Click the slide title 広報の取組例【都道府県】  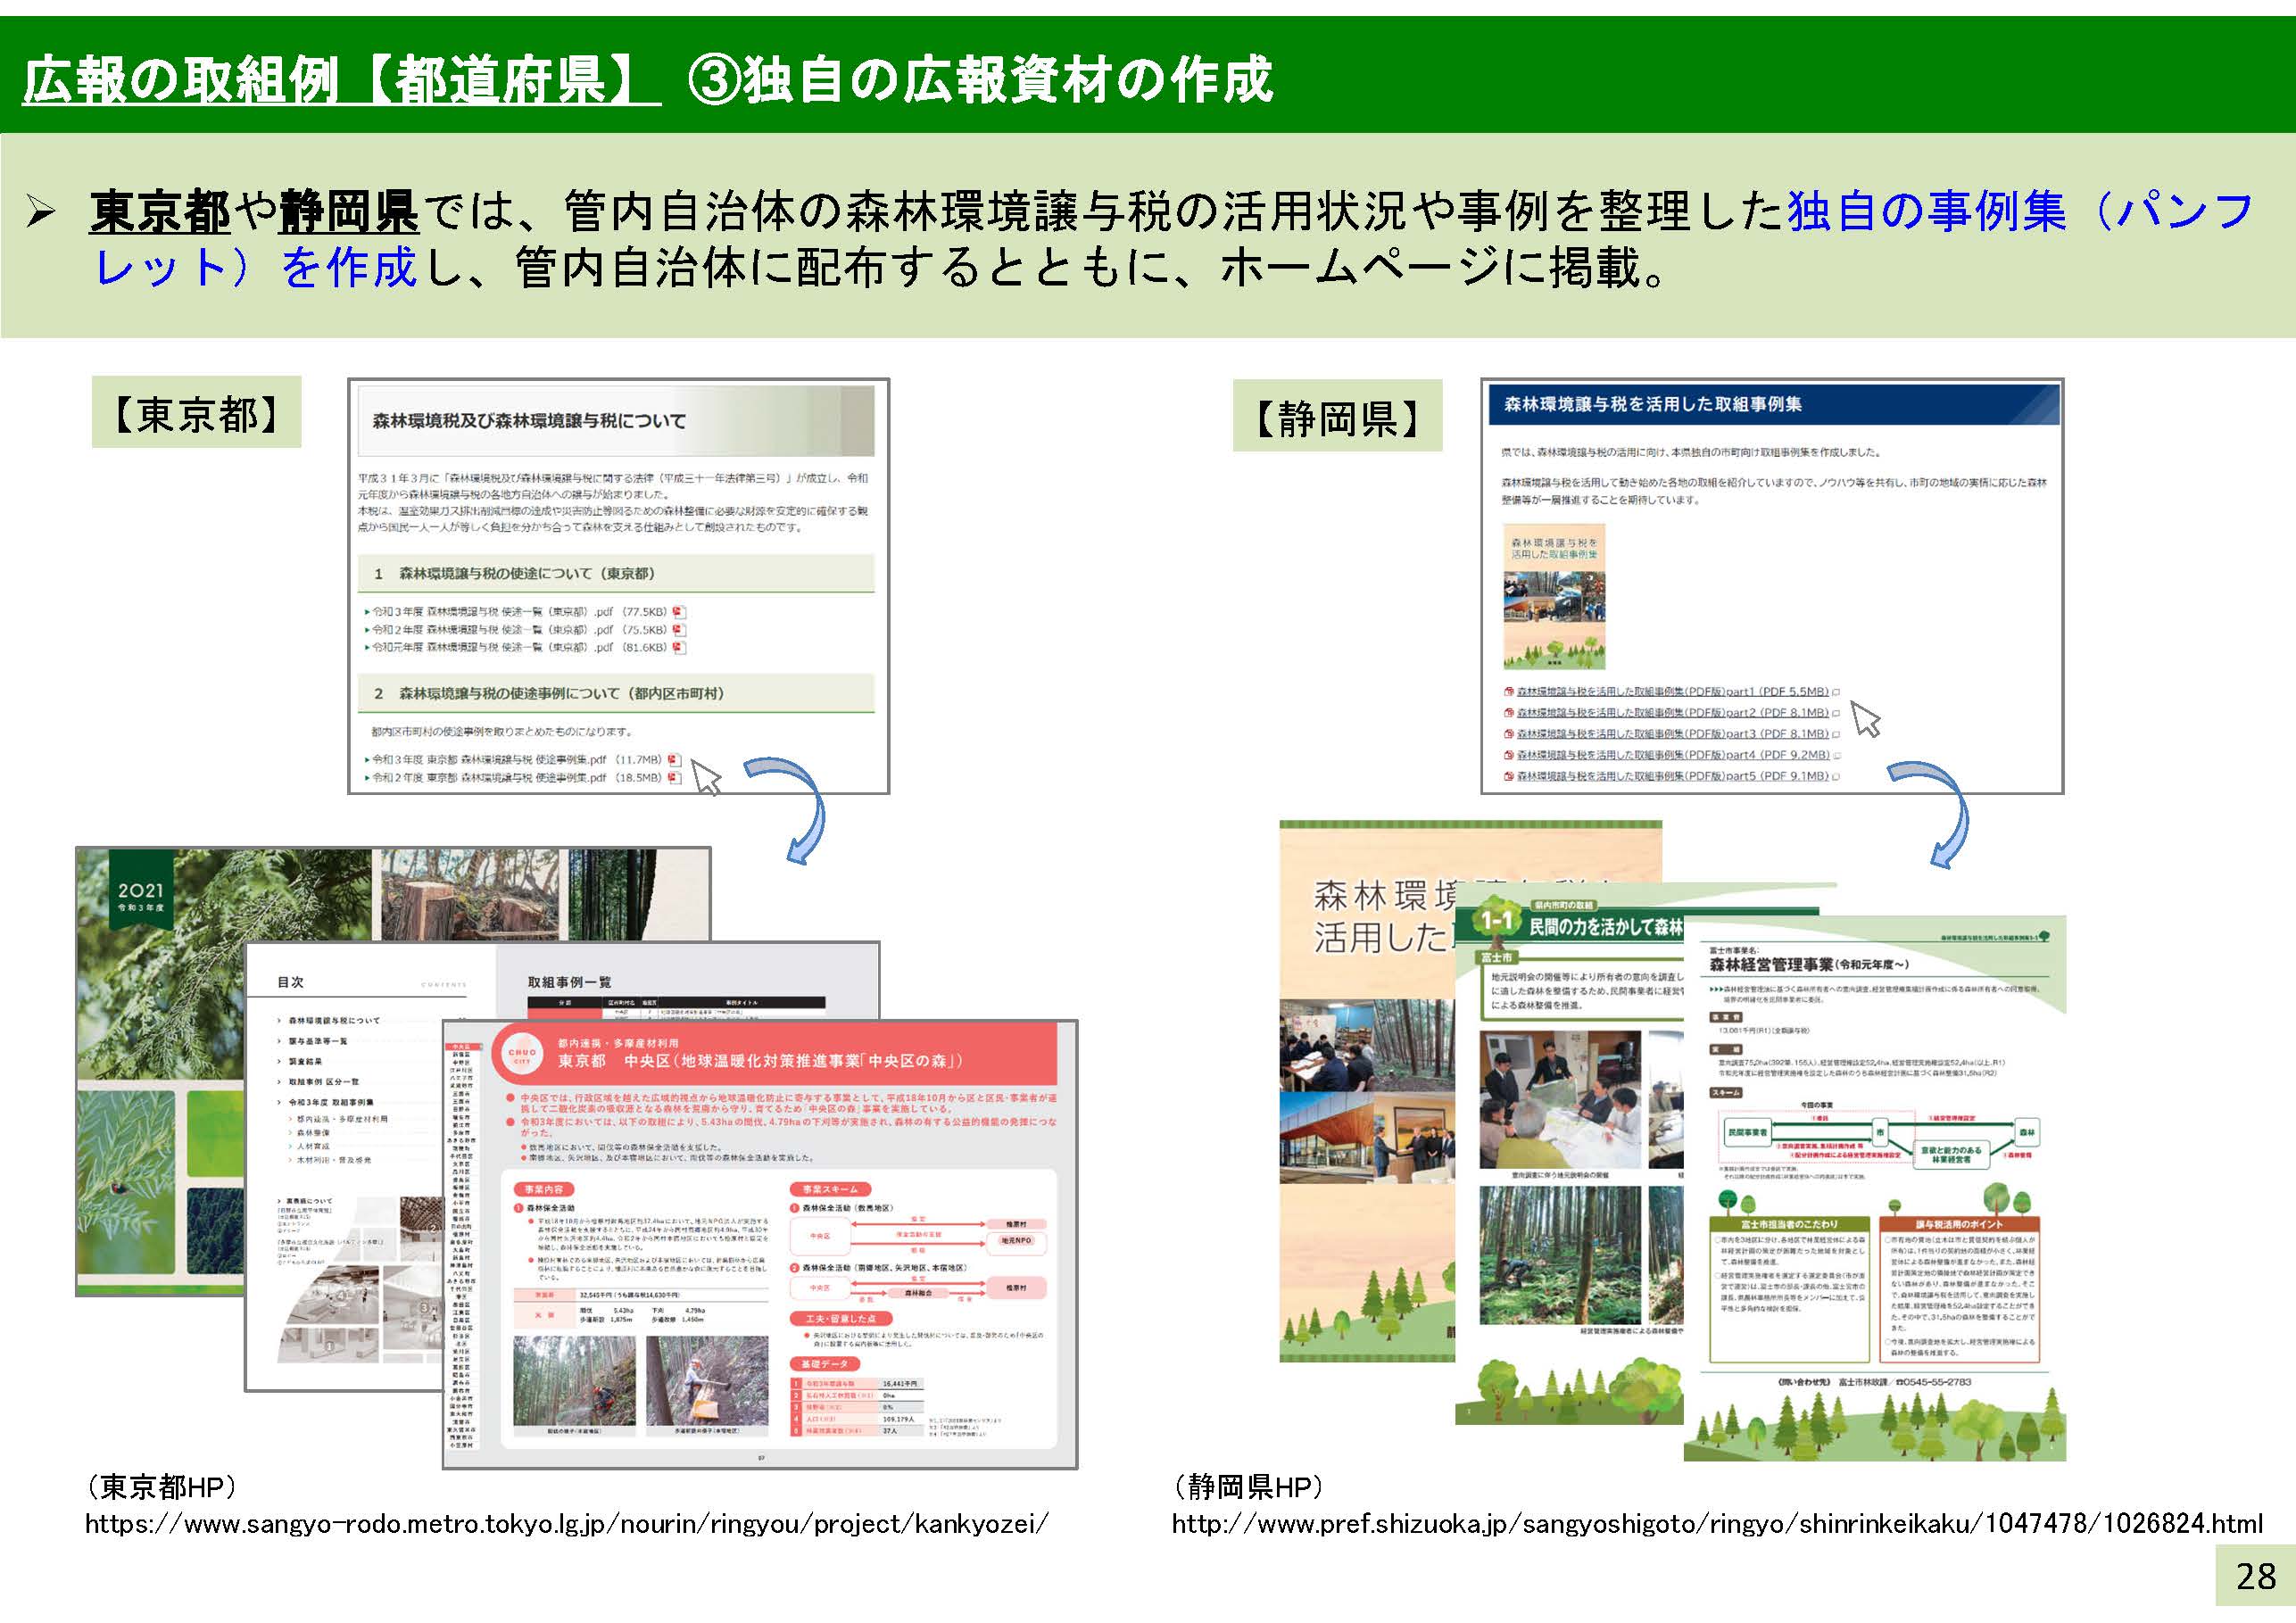coord(341,79)
